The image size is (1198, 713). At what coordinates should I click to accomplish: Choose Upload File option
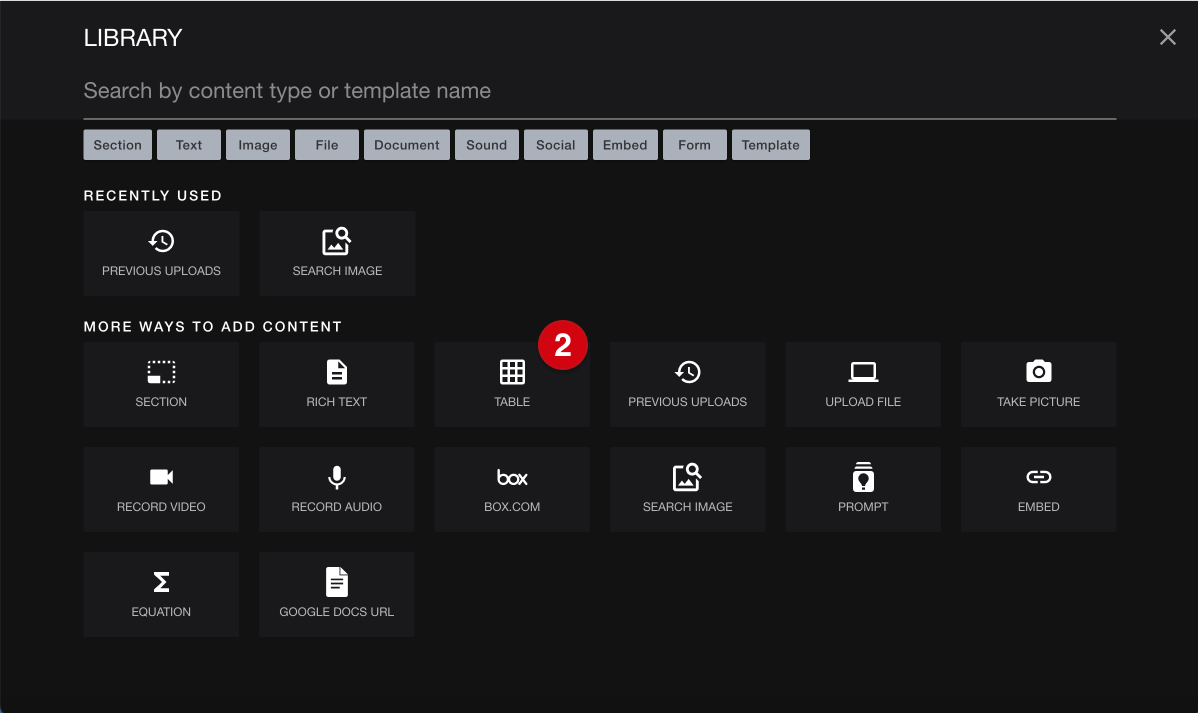pyautogui.click(x=863, y=384)
